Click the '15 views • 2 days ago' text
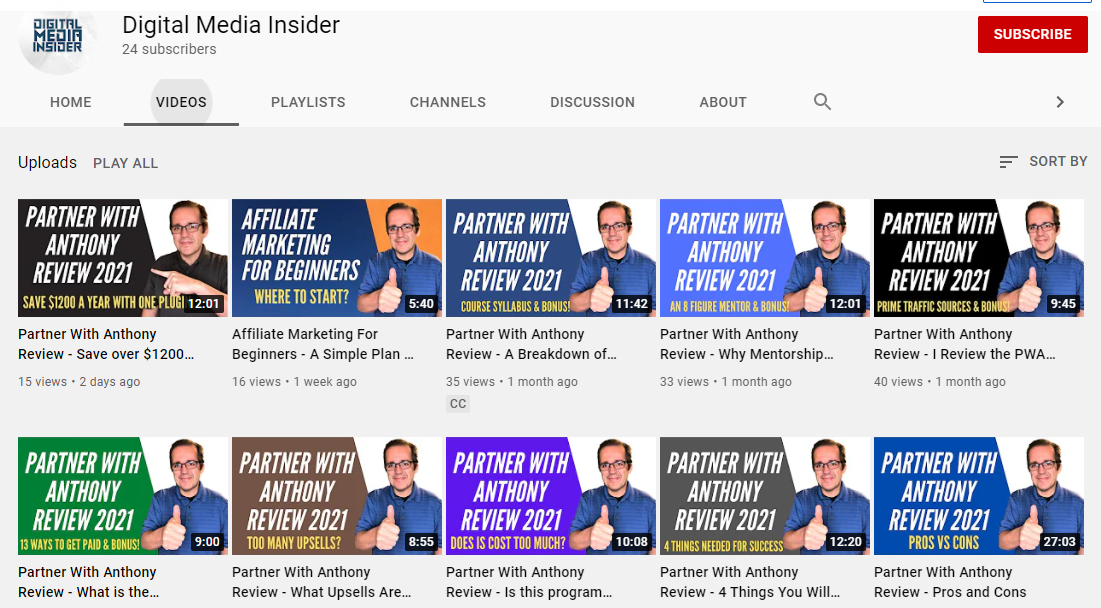Image resolution: width=1101 pixels, height=608 pixels. [79, 382]
